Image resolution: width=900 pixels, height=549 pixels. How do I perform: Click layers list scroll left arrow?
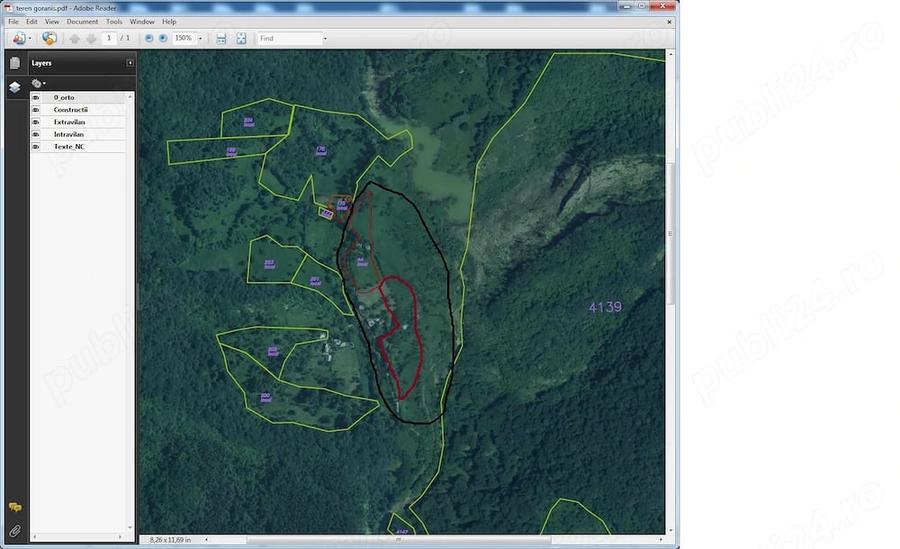pos(34,537)
